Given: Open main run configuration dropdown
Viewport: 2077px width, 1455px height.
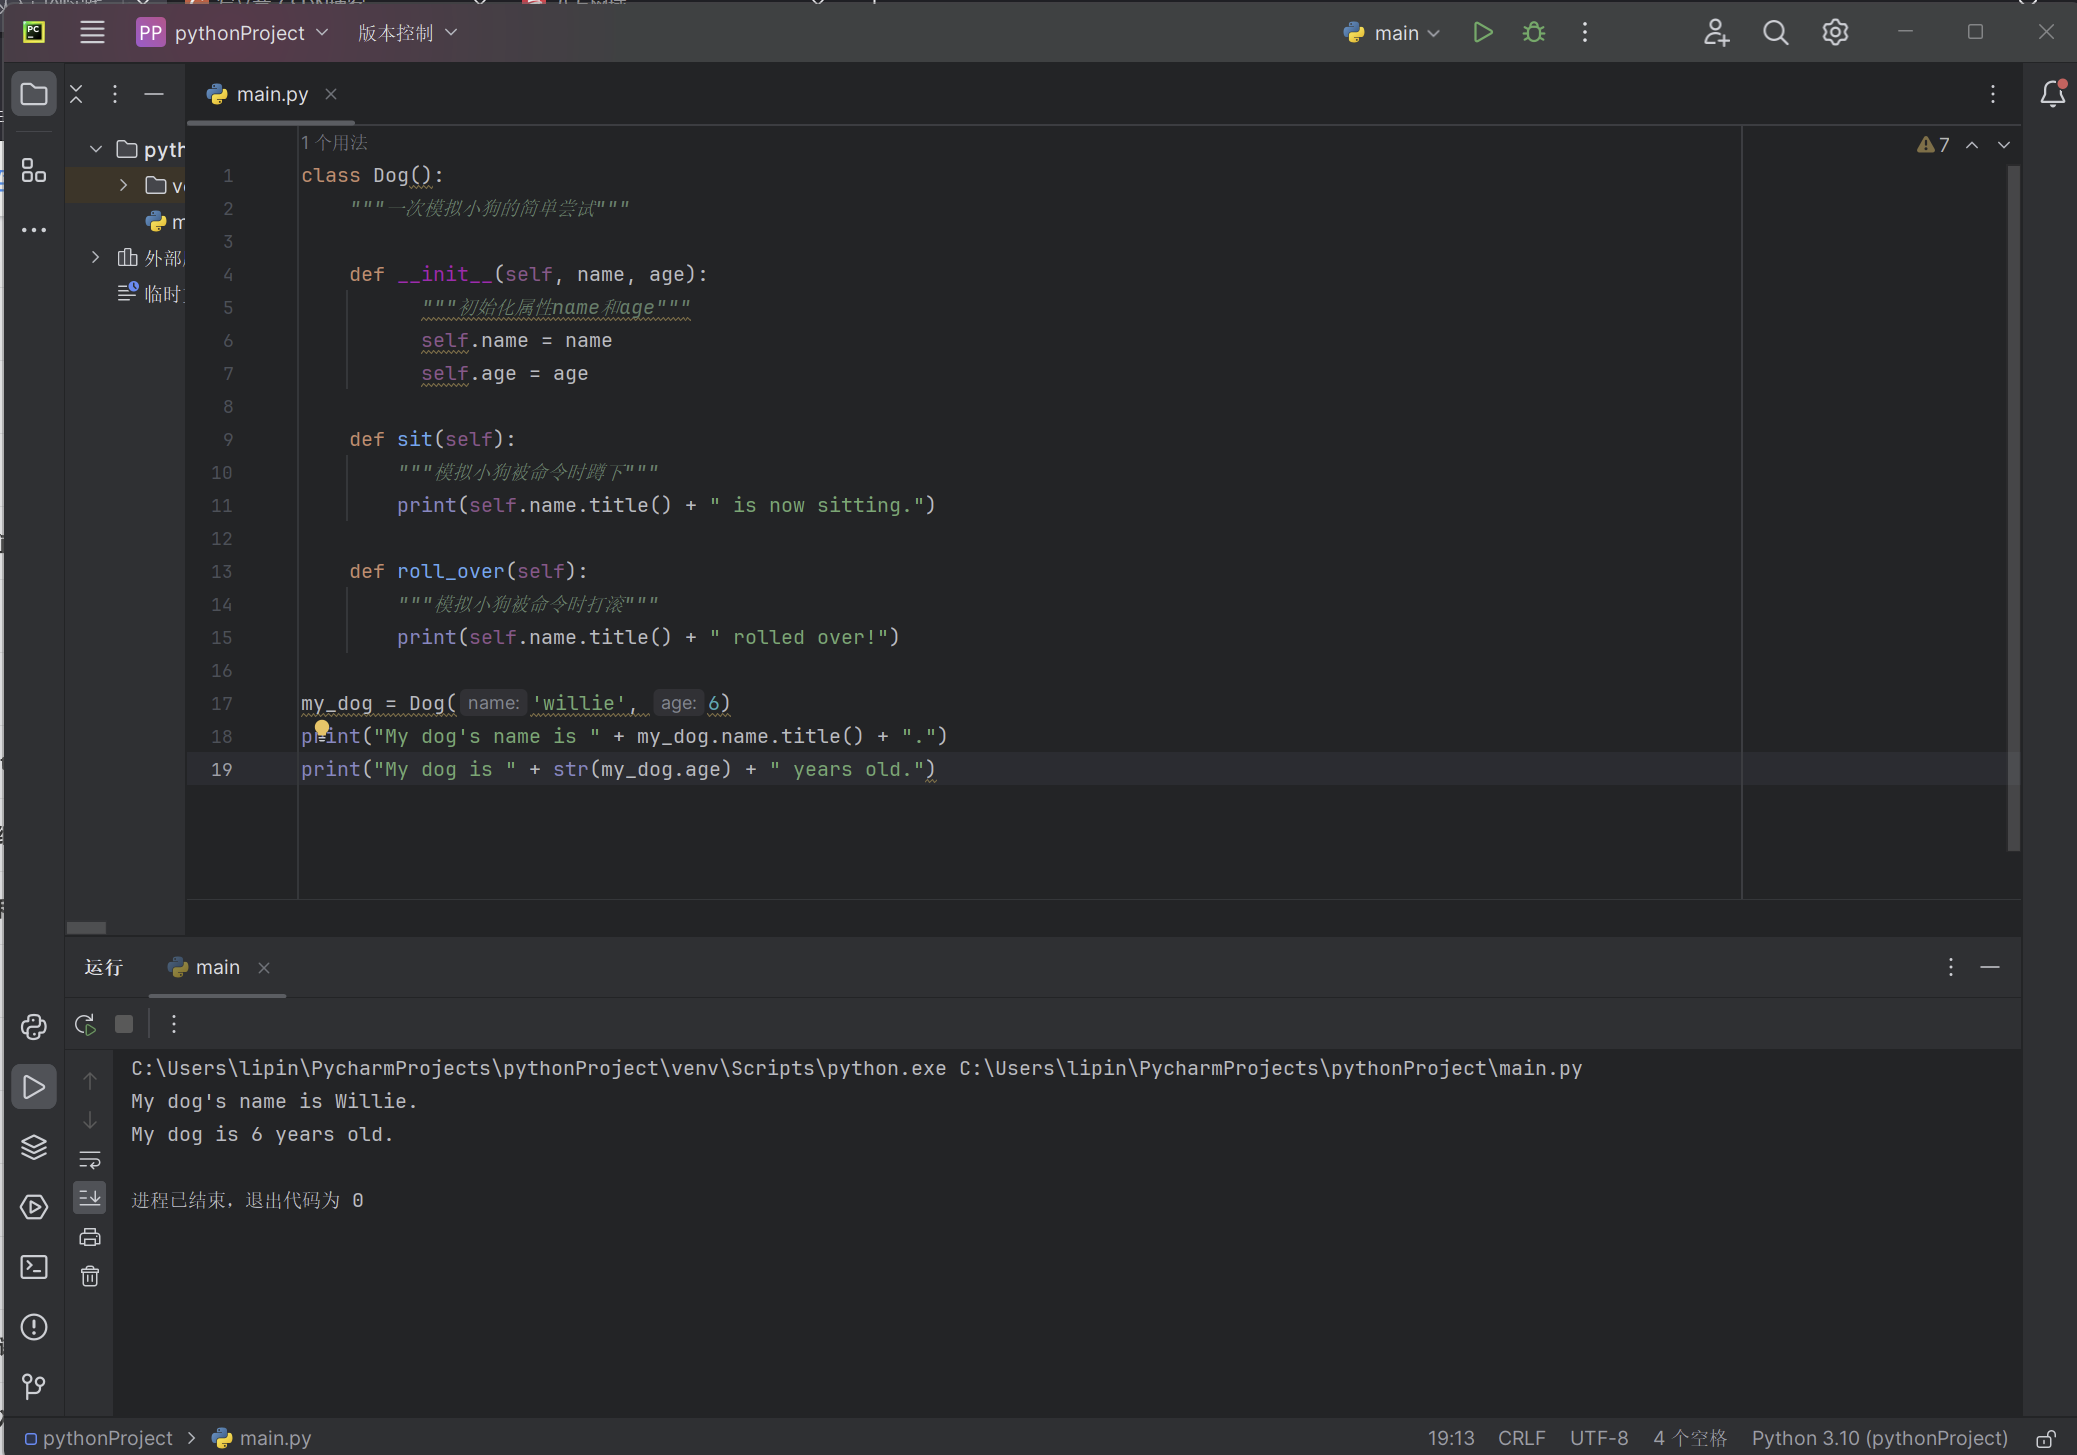Looking at the screenshot, I should (x=1392, y=32).
